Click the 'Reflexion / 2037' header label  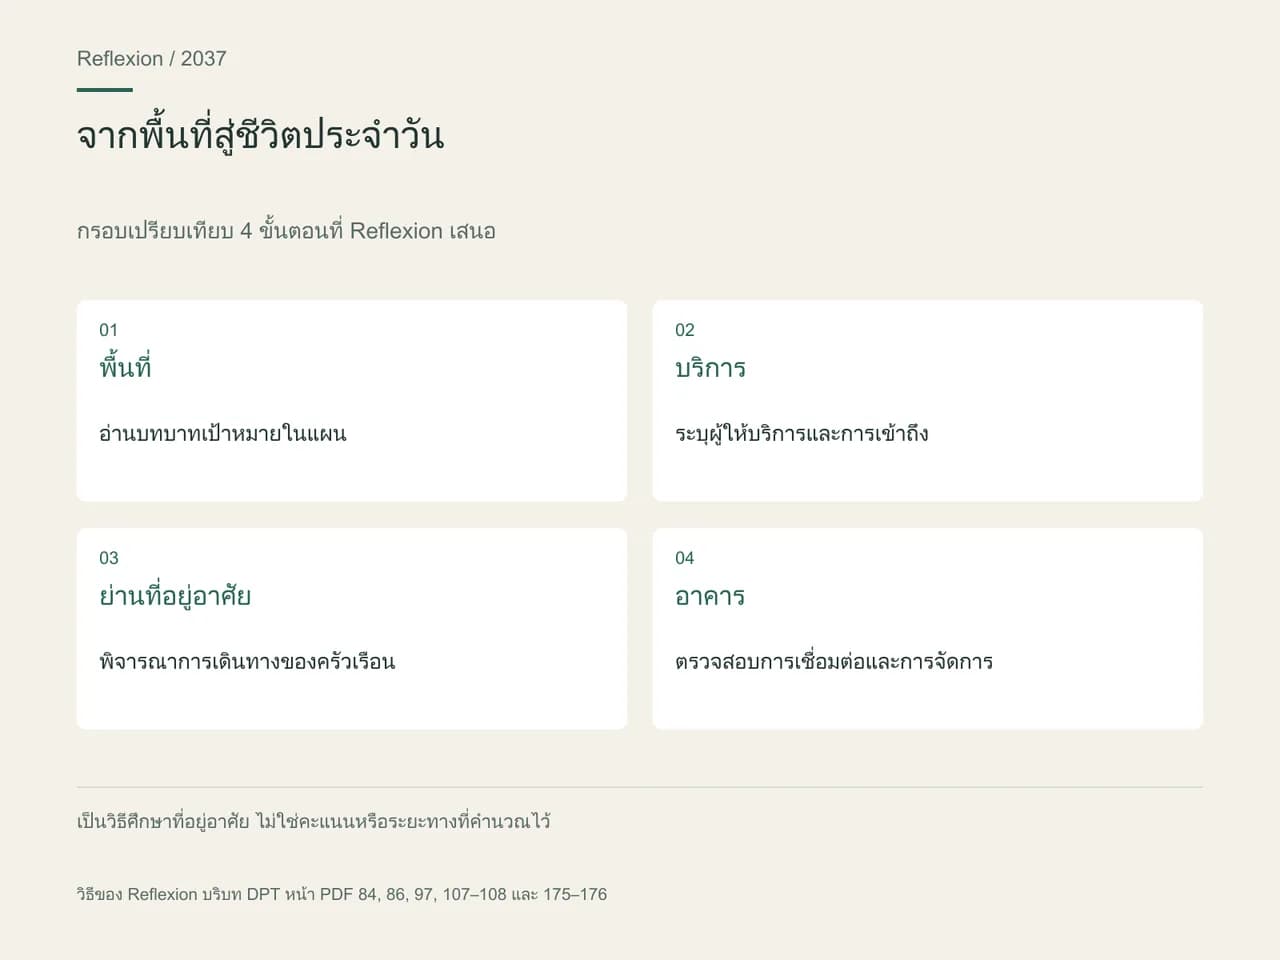(152, 59)
